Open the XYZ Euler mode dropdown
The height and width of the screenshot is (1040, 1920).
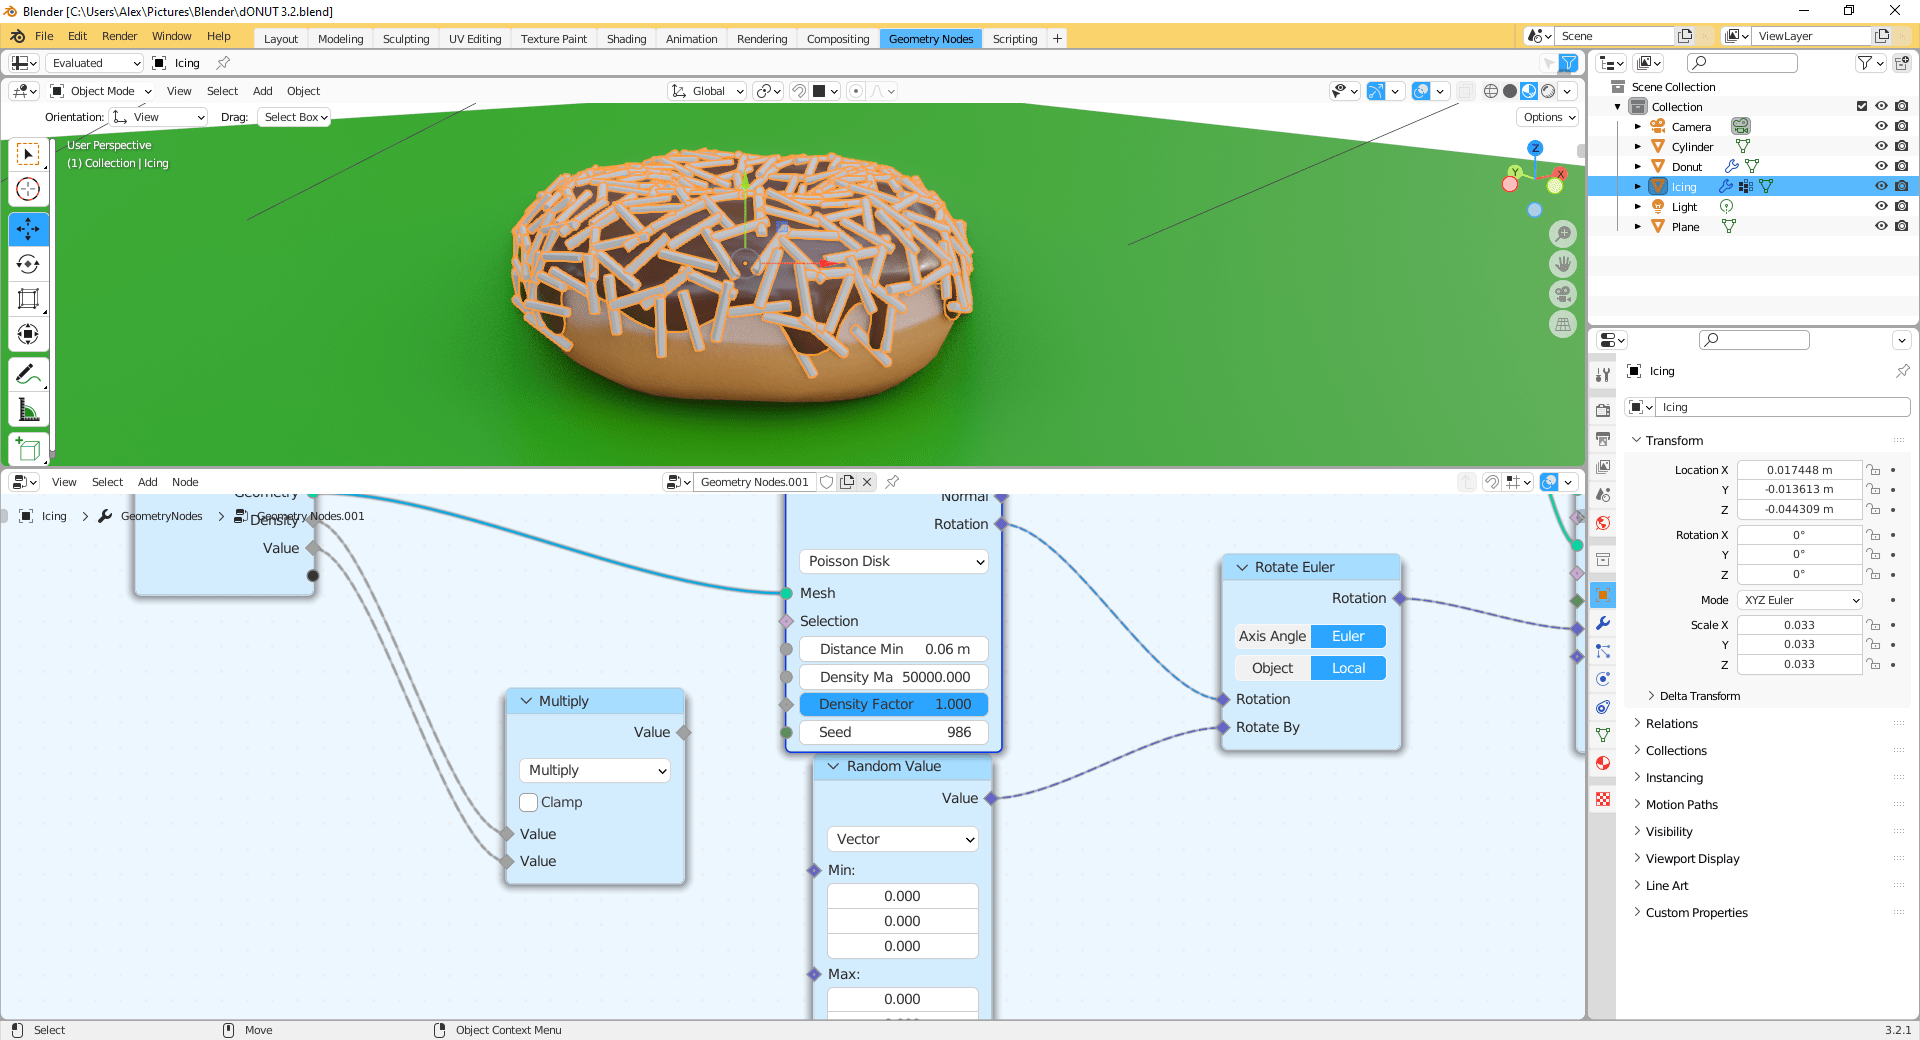tap(1798, 600)
